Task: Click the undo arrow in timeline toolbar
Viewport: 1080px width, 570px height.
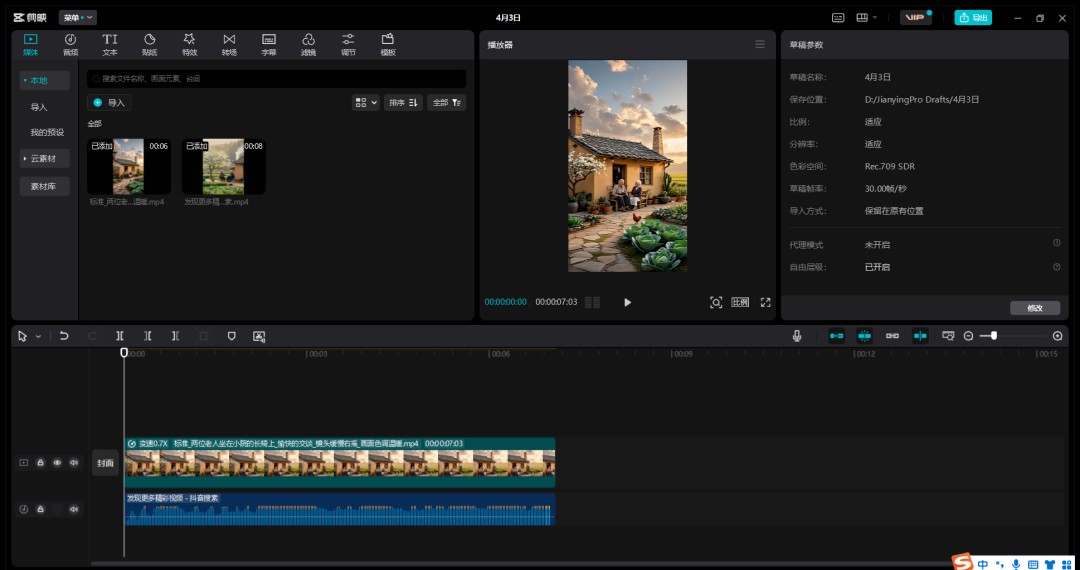Action: [x=64, y=336]
